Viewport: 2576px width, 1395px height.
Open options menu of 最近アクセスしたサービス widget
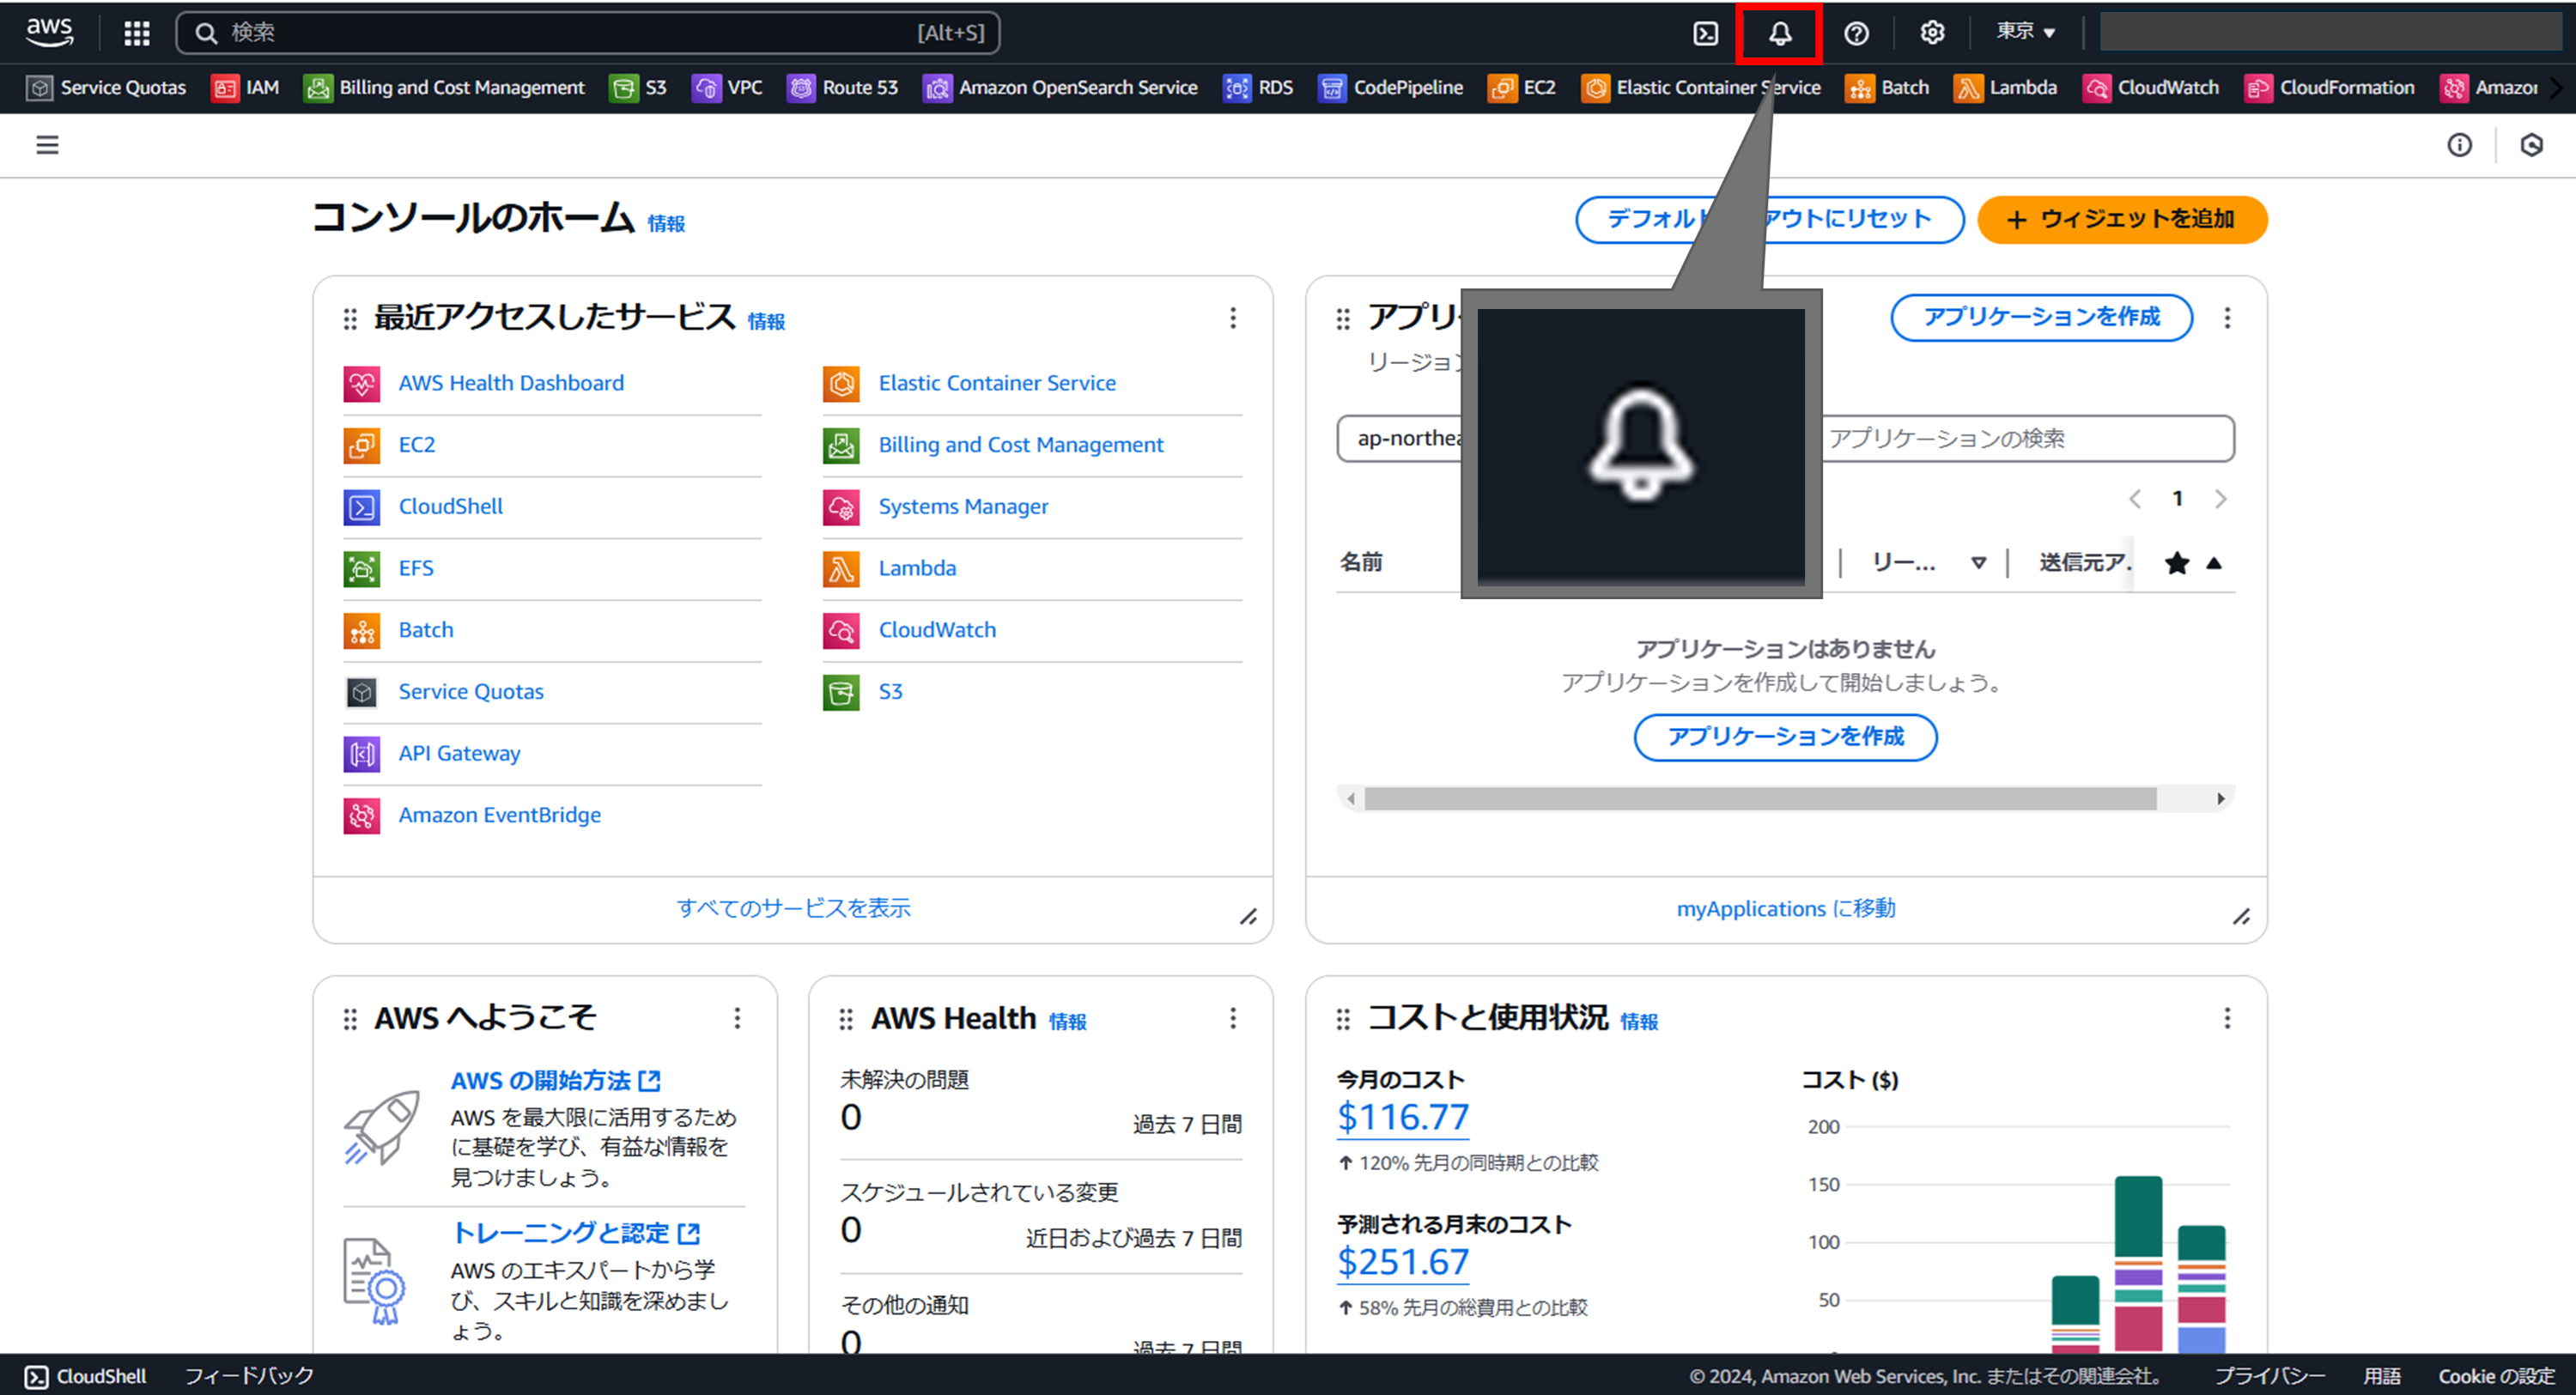click(x=1232, y=318)
